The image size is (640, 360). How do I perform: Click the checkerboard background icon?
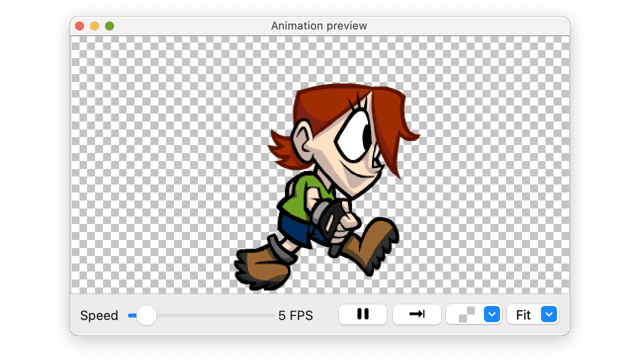[x=467, y=314]
